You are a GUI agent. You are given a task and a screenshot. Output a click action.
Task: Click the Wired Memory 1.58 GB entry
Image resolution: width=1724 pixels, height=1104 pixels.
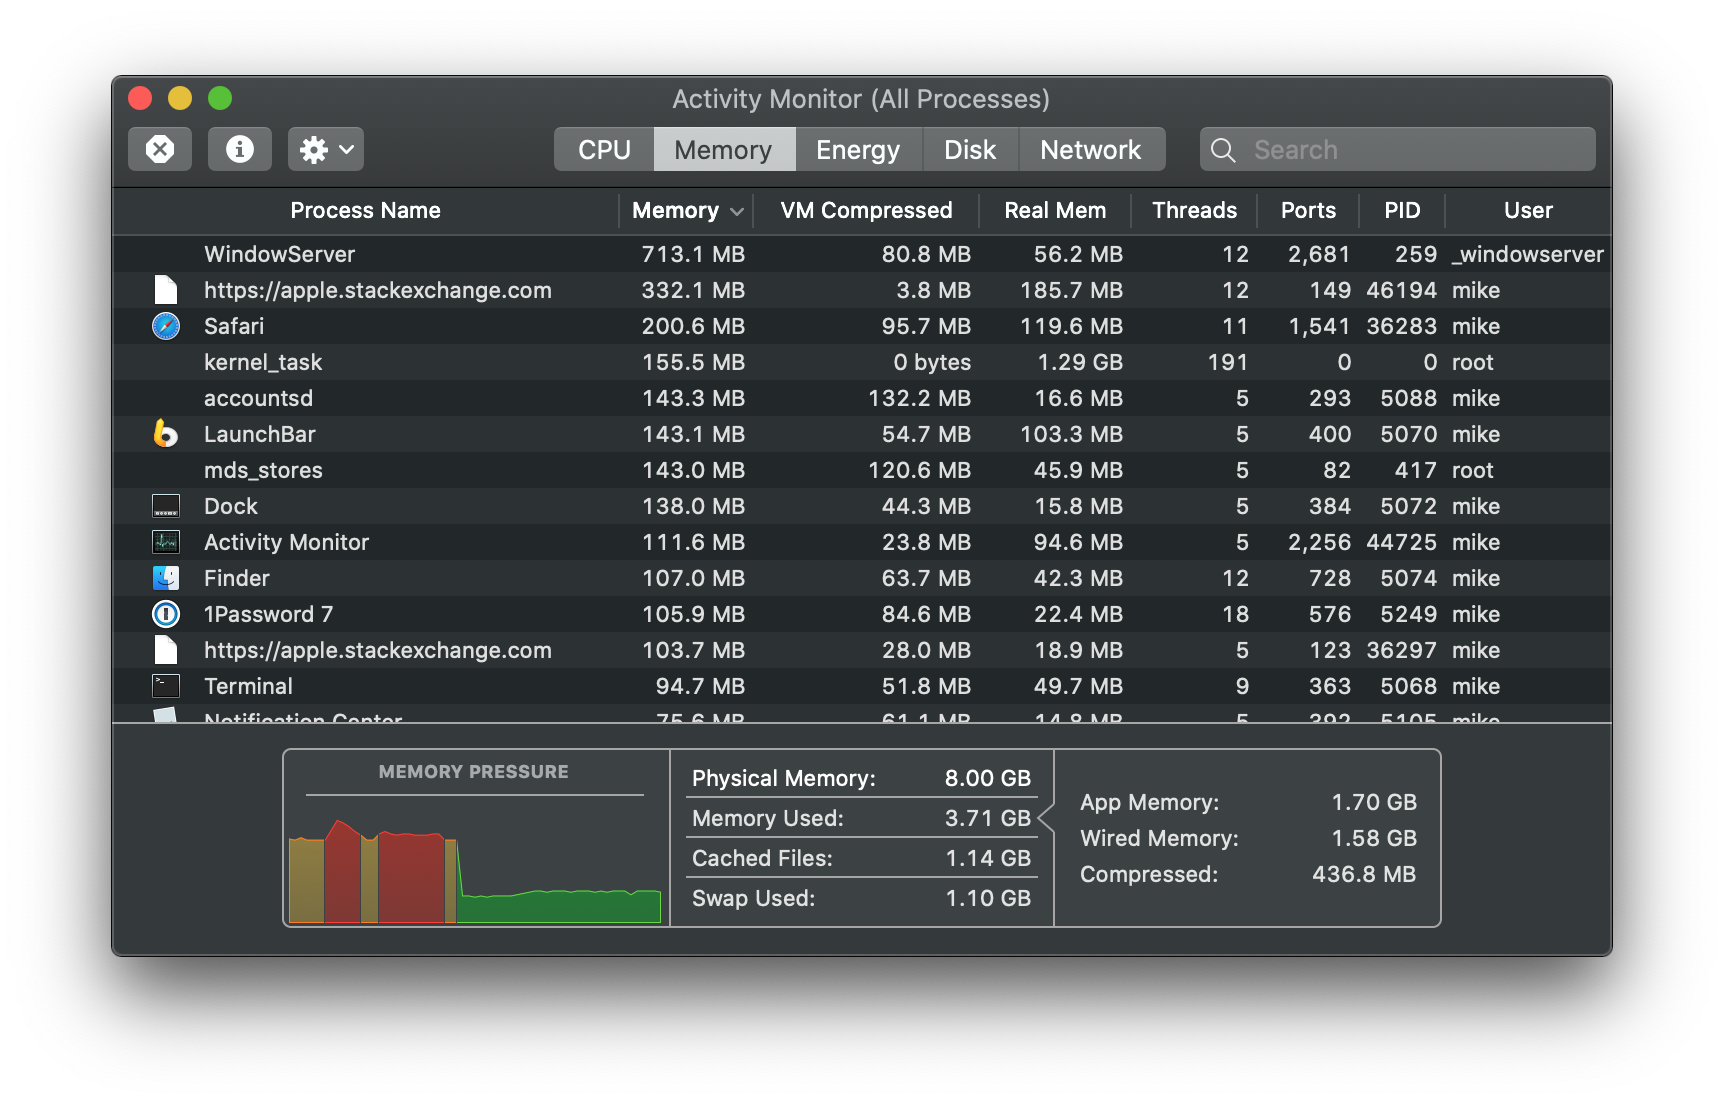[x=1248, y=838]
